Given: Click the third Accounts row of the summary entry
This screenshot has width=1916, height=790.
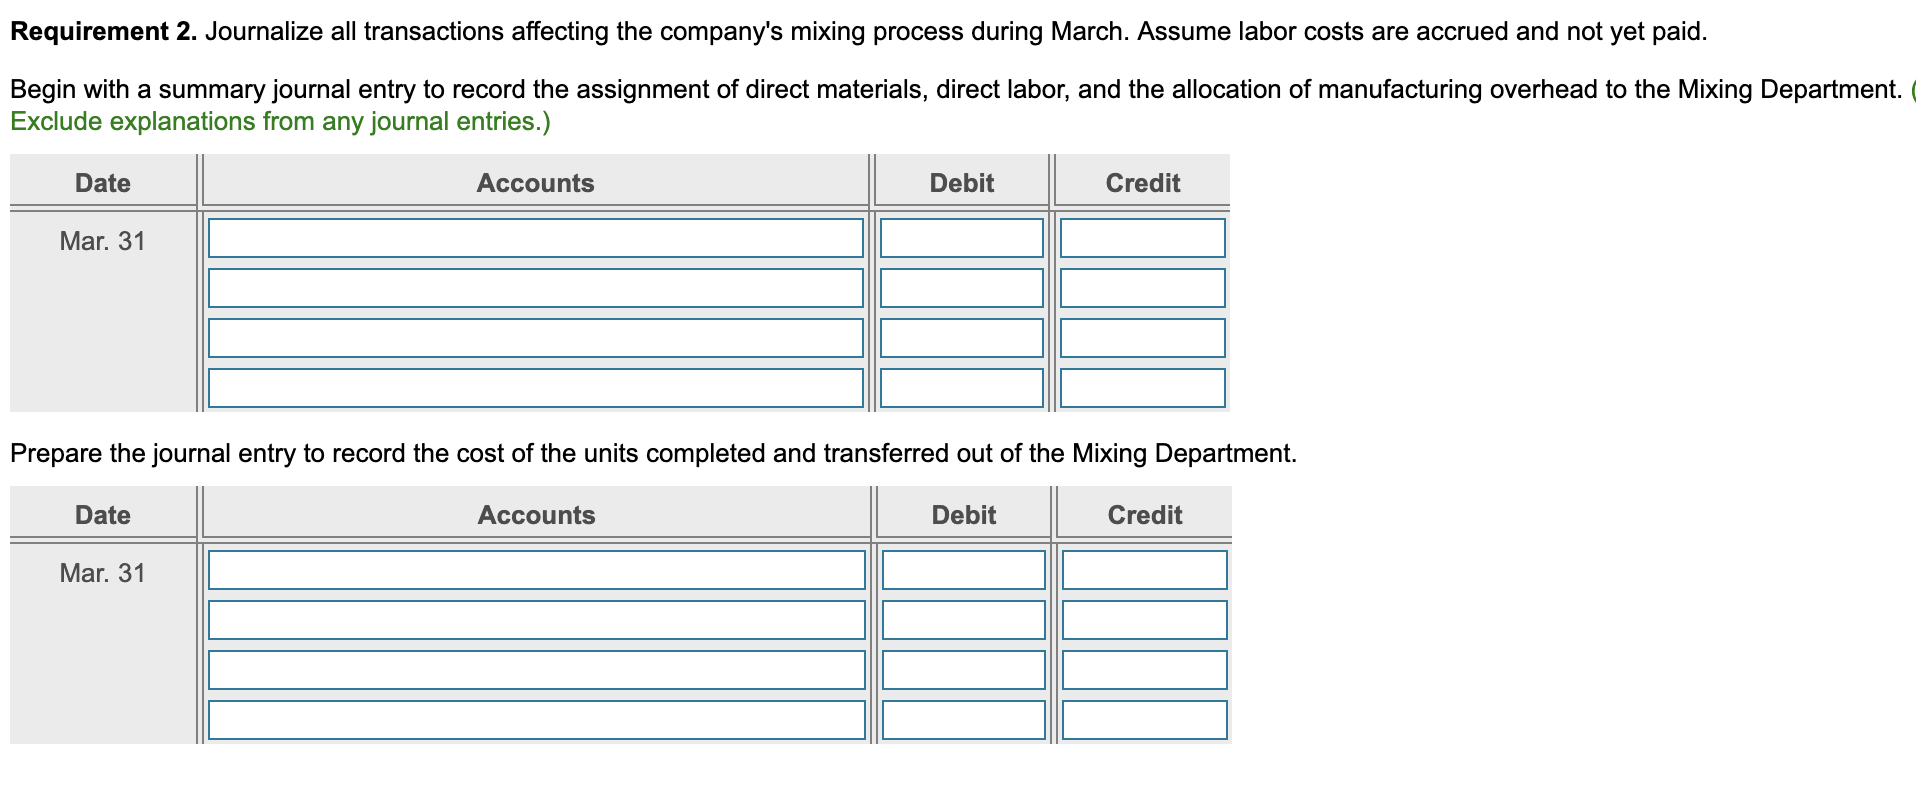Looking at the screenshot, I should [535, 338].
